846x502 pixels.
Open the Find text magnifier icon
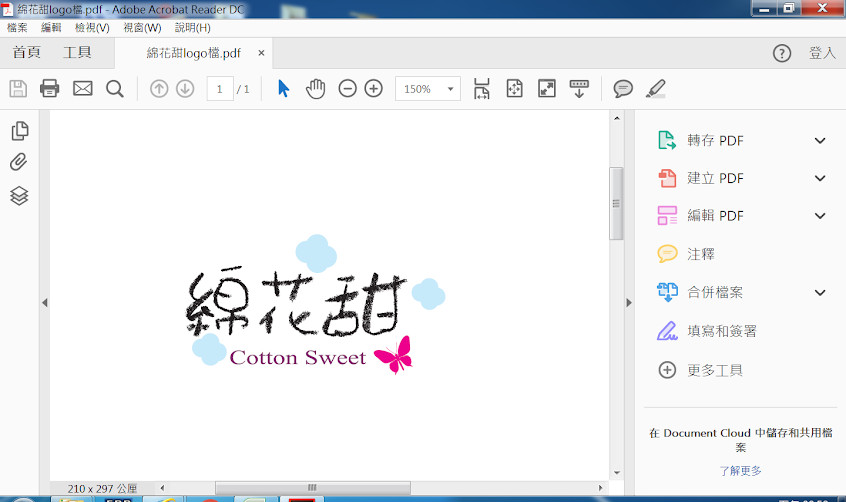114,89
